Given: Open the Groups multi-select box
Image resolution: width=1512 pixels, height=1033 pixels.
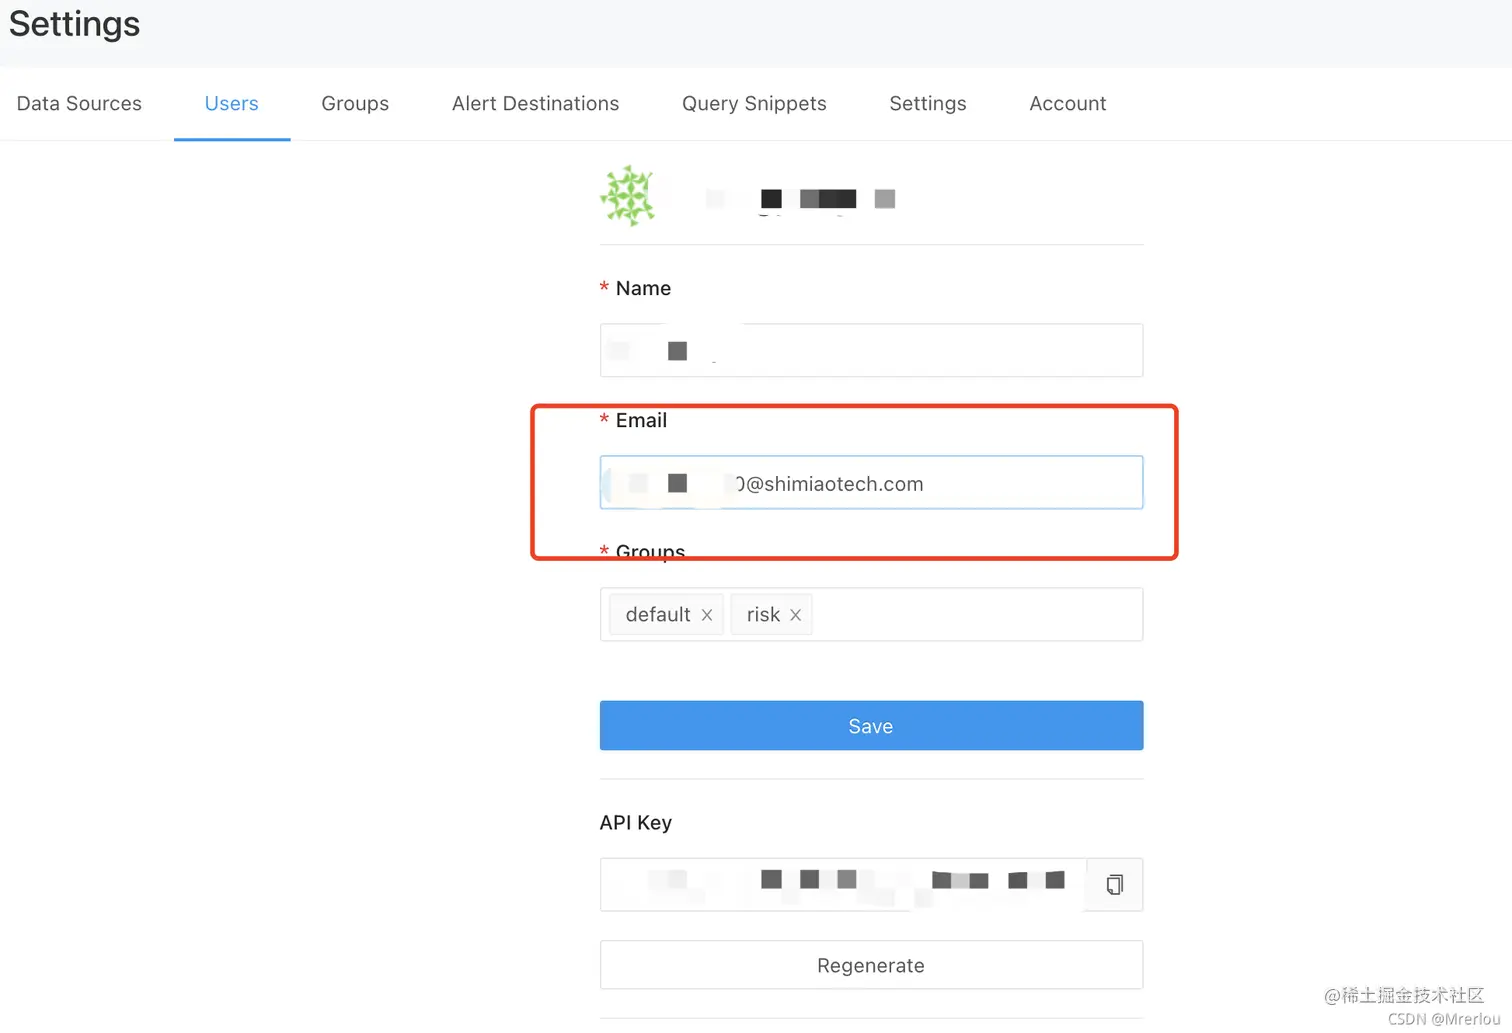Looking at the screenshot, I should [871, 614].
